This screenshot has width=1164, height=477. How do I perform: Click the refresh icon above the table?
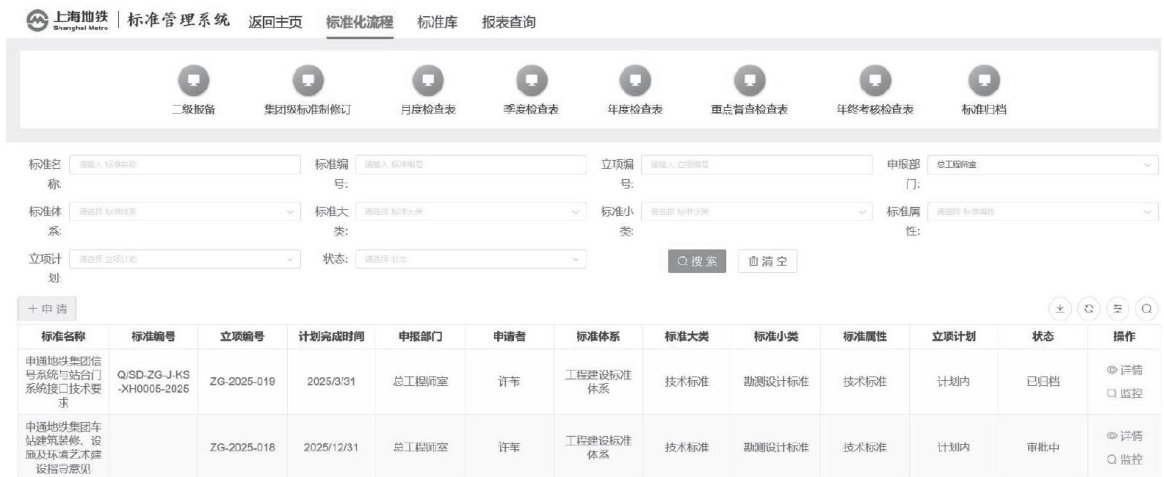[1088, 310]
